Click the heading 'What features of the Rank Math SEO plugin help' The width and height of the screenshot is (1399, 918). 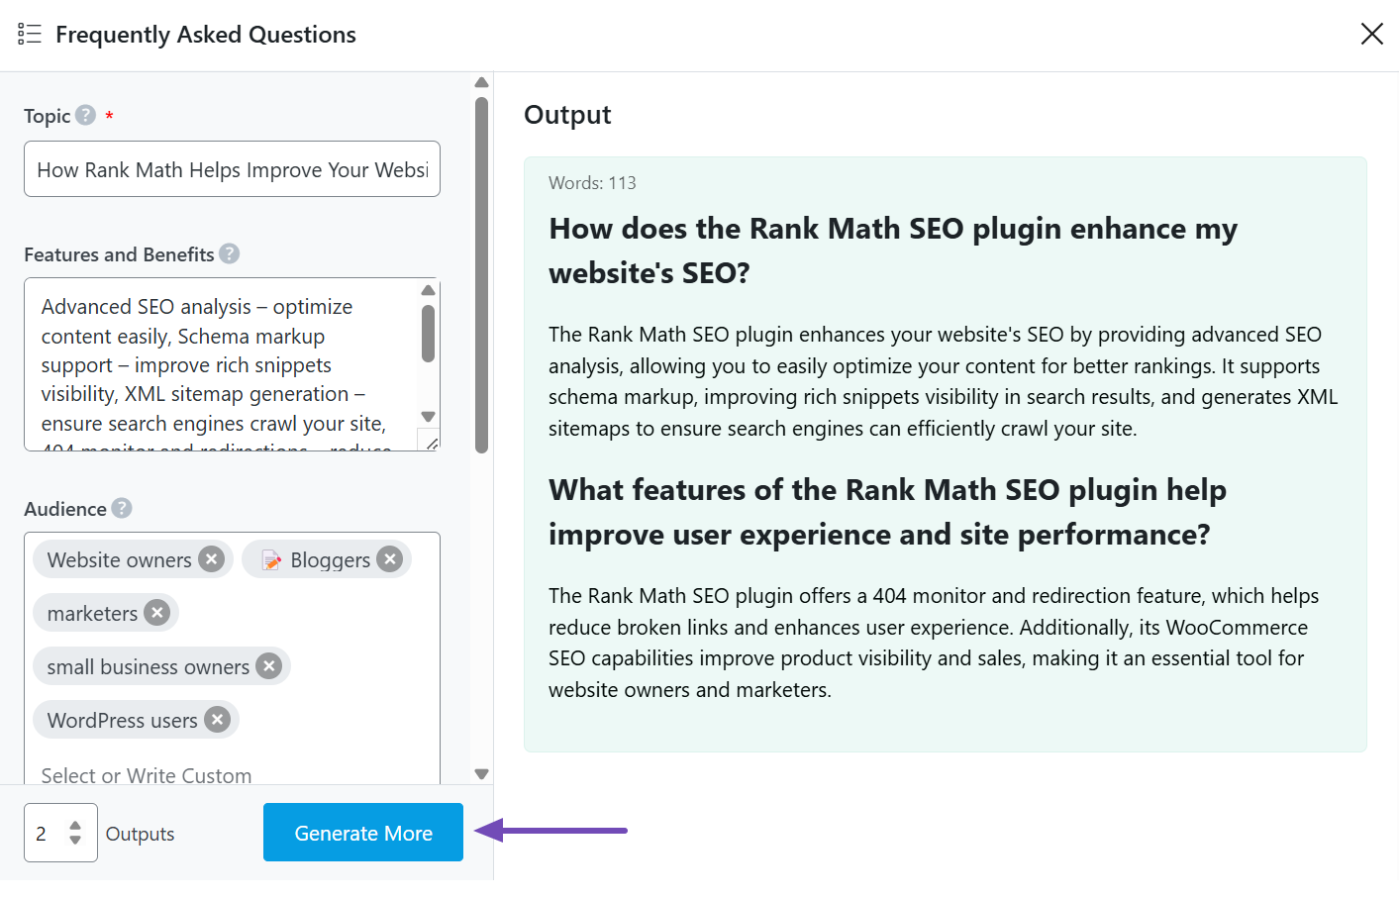(887, 512)
